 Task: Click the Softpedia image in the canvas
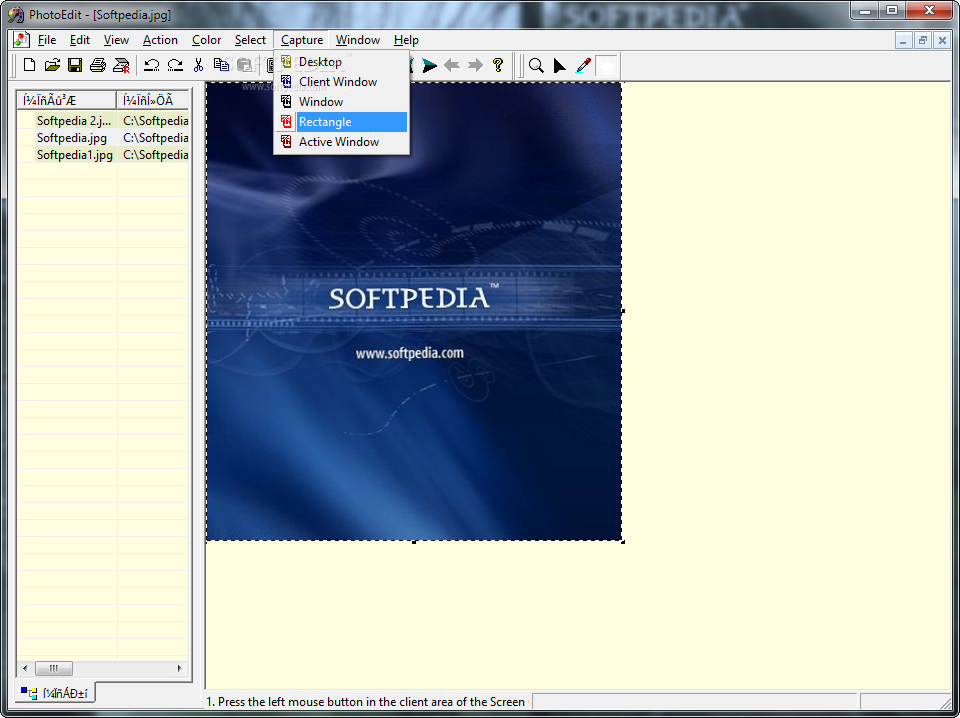click(414, 312)
